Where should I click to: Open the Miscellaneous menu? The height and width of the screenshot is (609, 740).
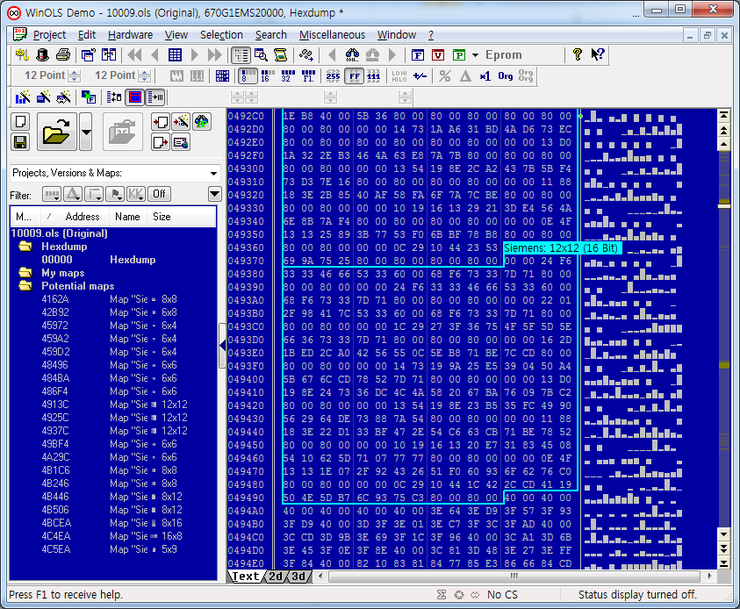tap(332, 35)
